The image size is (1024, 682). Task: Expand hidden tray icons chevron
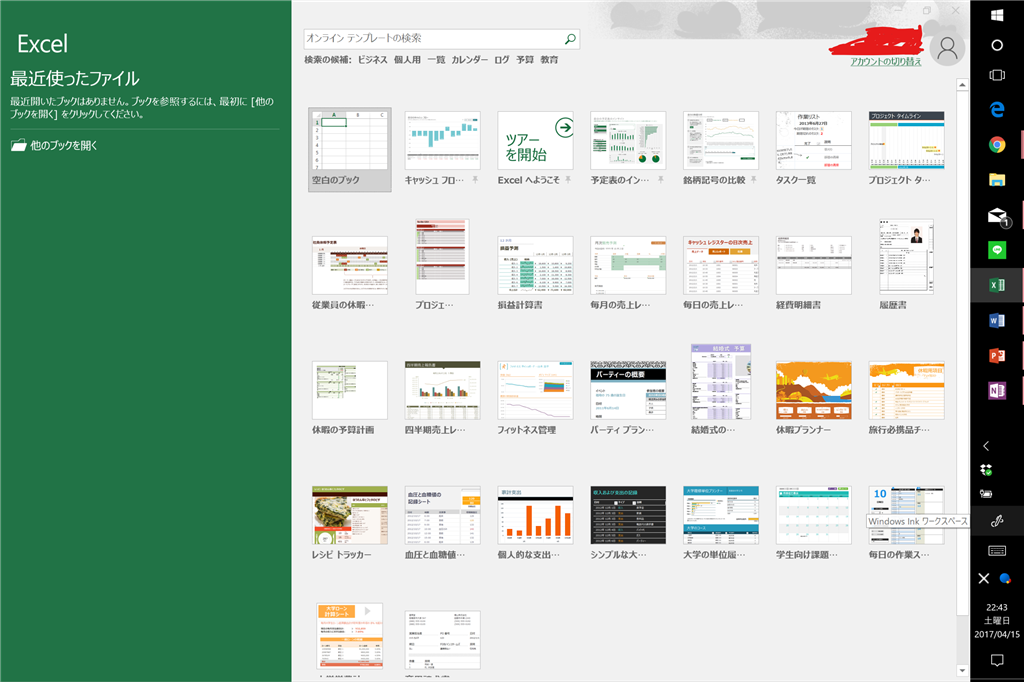(x=986, y=446)
